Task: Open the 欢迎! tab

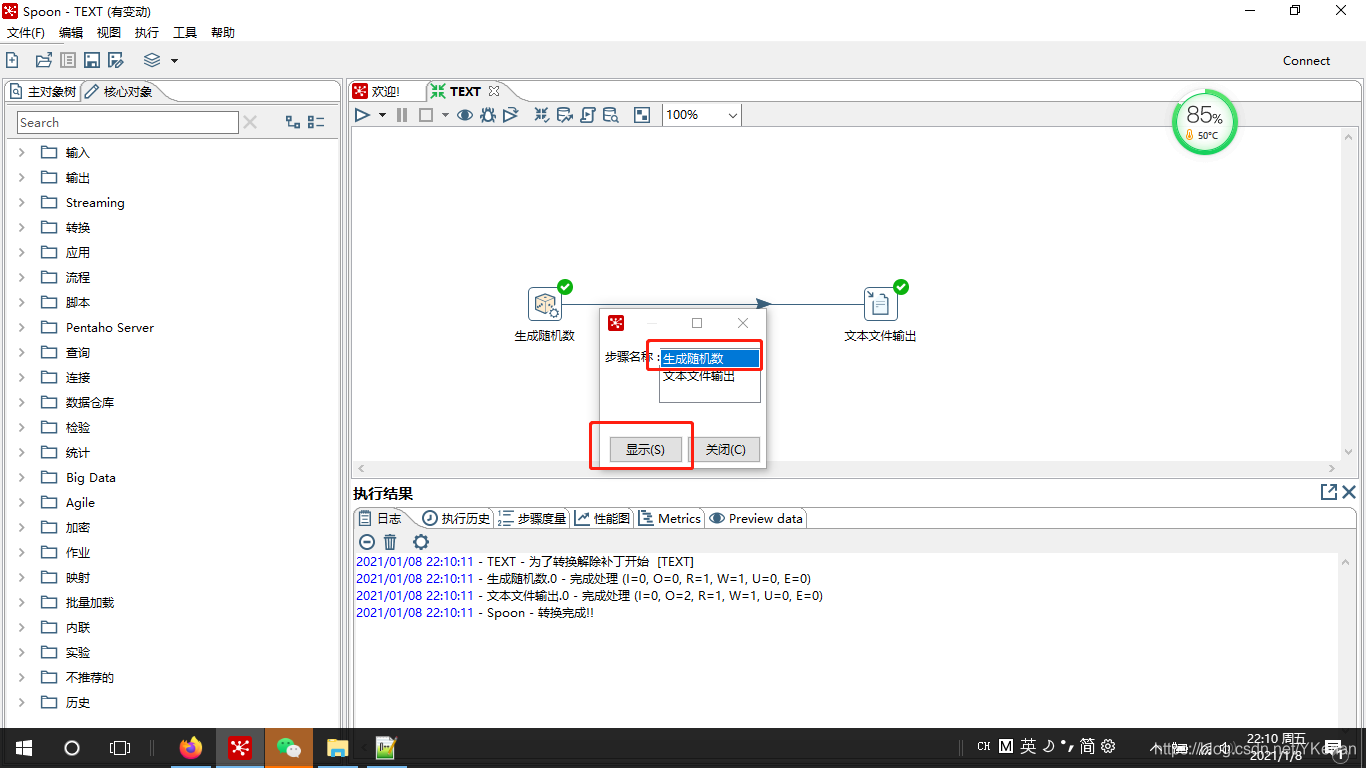Action: click(376, 91)
